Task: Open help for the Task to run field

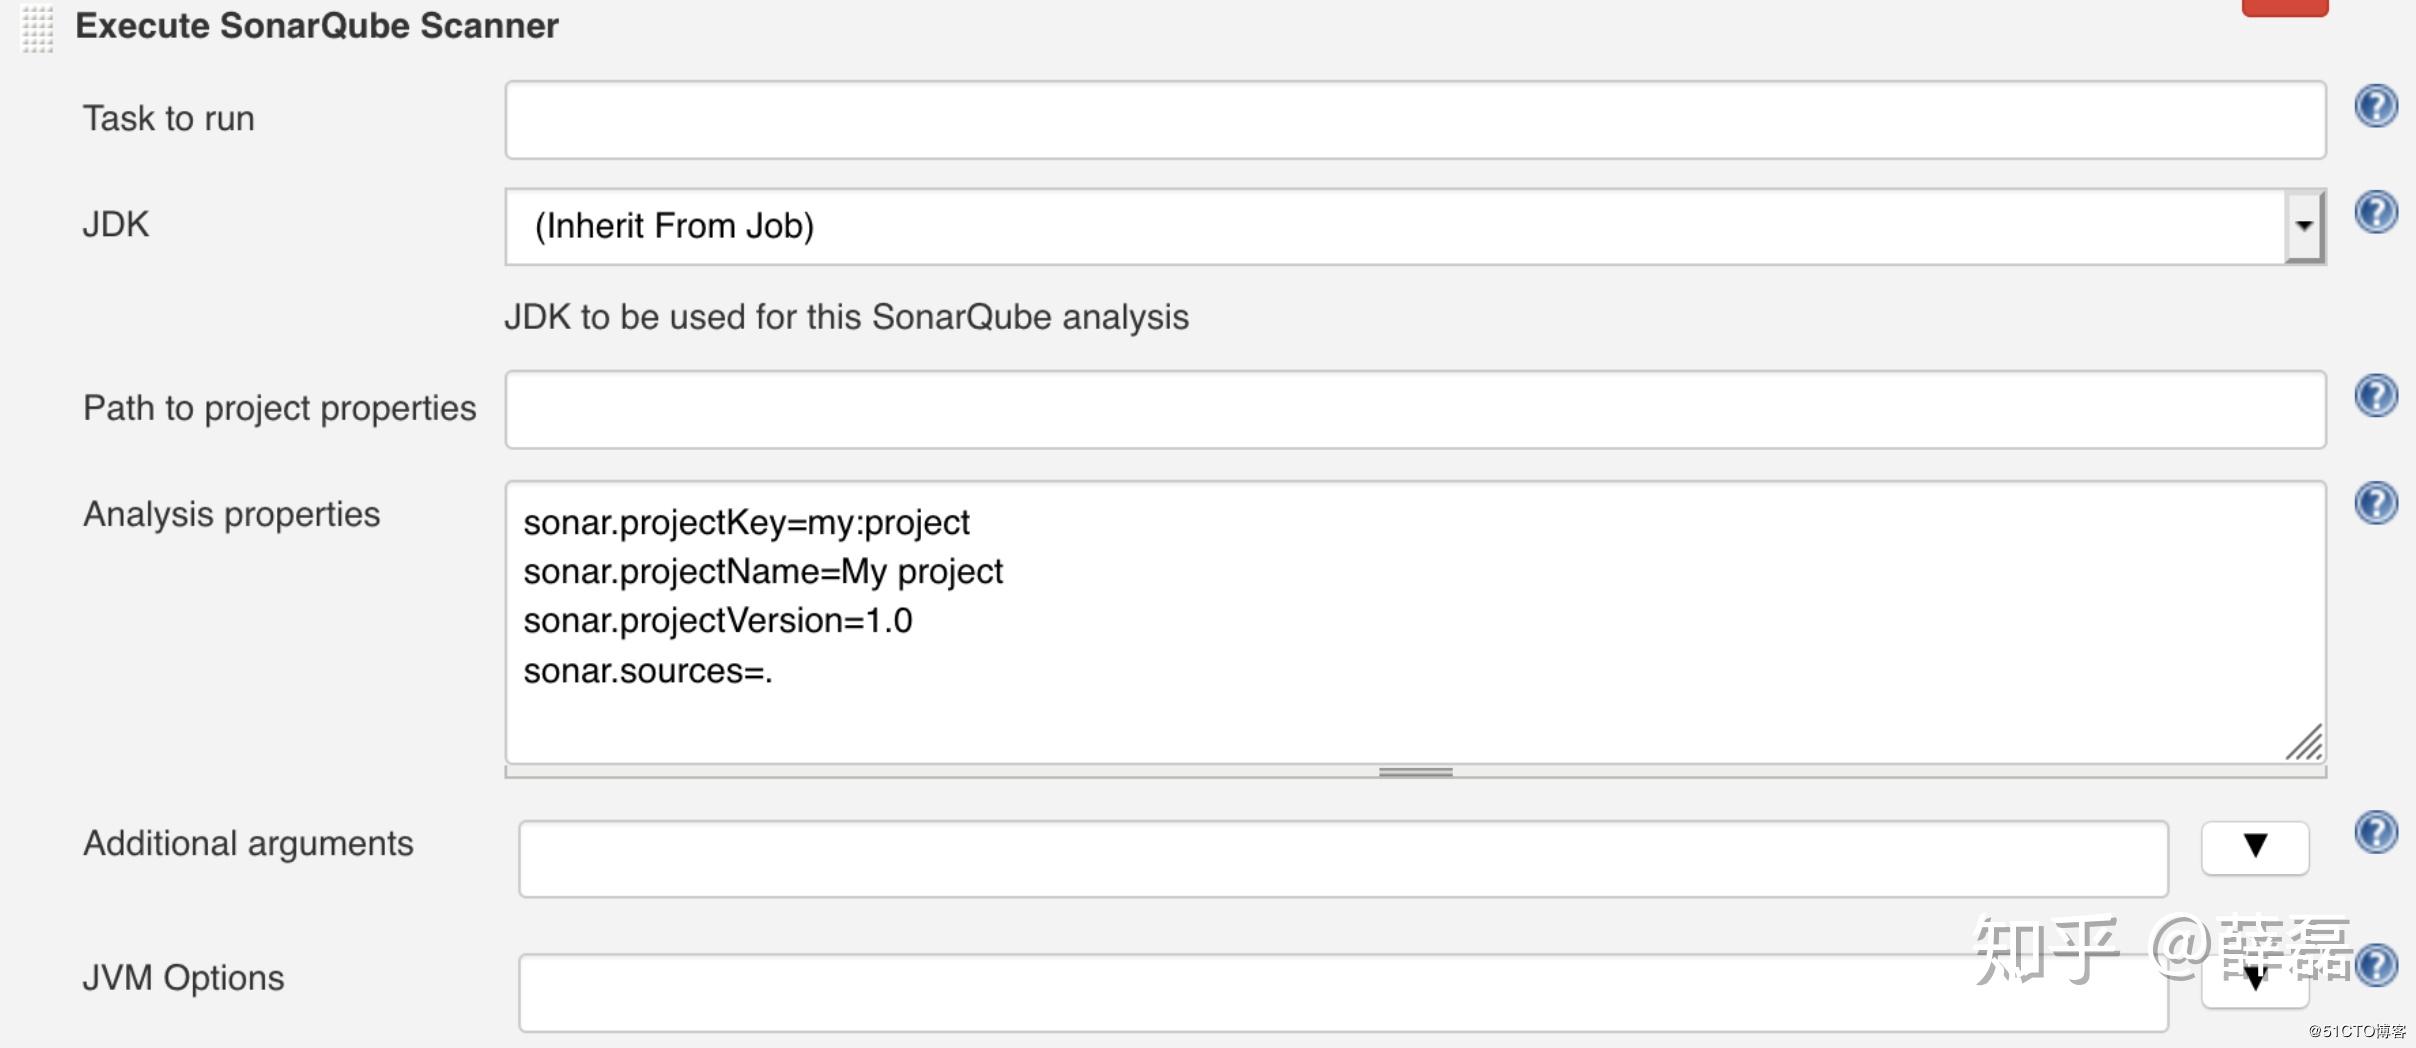Action: point(2378,105)
